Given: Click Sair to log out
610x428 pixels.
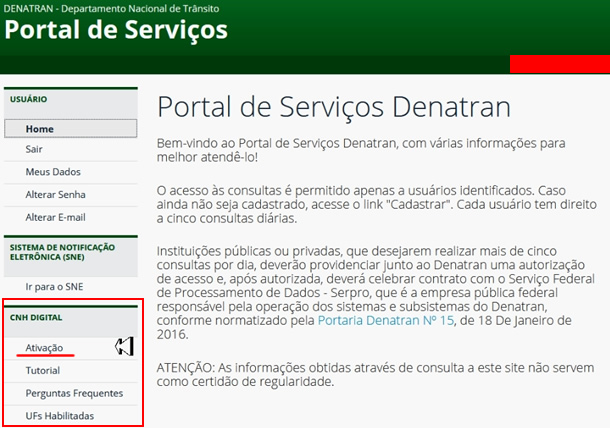Looking at the screenshot, I should pos(34,149).
